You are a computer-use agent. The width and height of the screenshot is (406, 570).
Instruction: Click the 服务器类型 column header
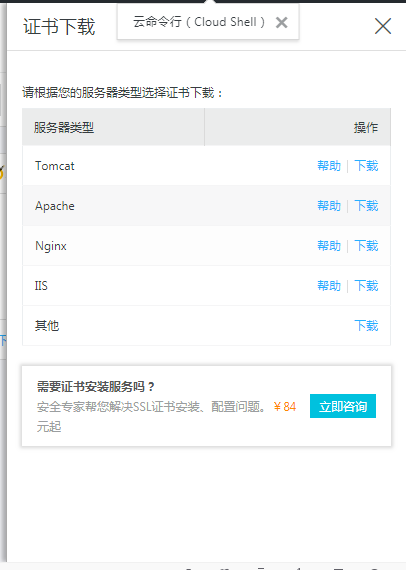point(64,128)
